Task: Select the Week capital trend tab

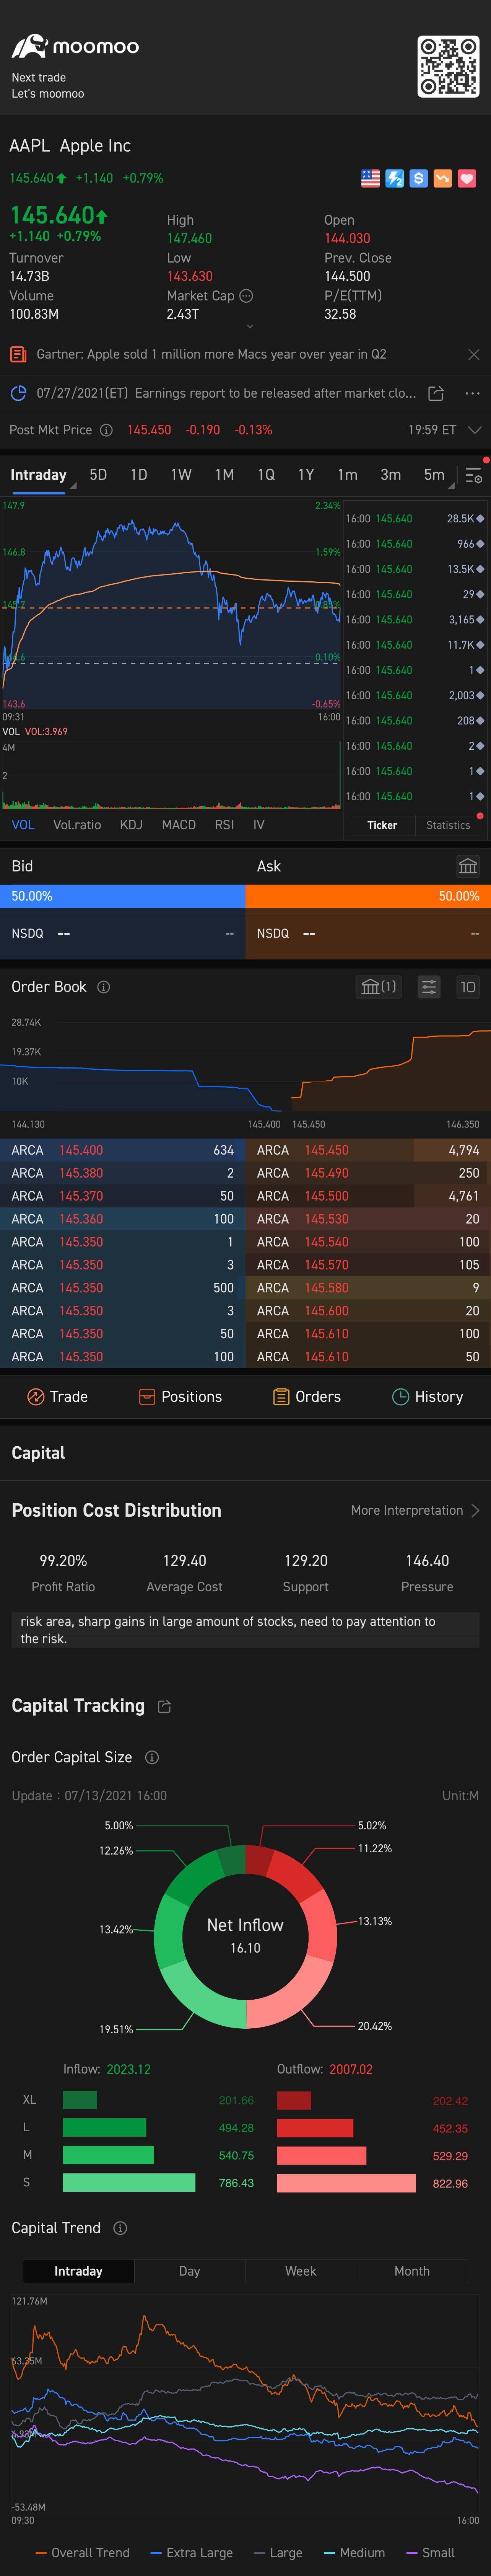Action: click(300, 2271)
